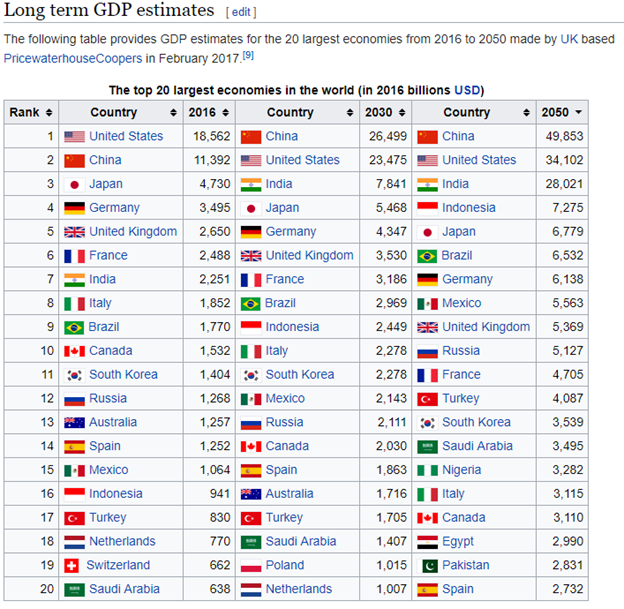The image size is (624, 609).
Task: Click the Switzerland flag icon
Action: (74, 565)
